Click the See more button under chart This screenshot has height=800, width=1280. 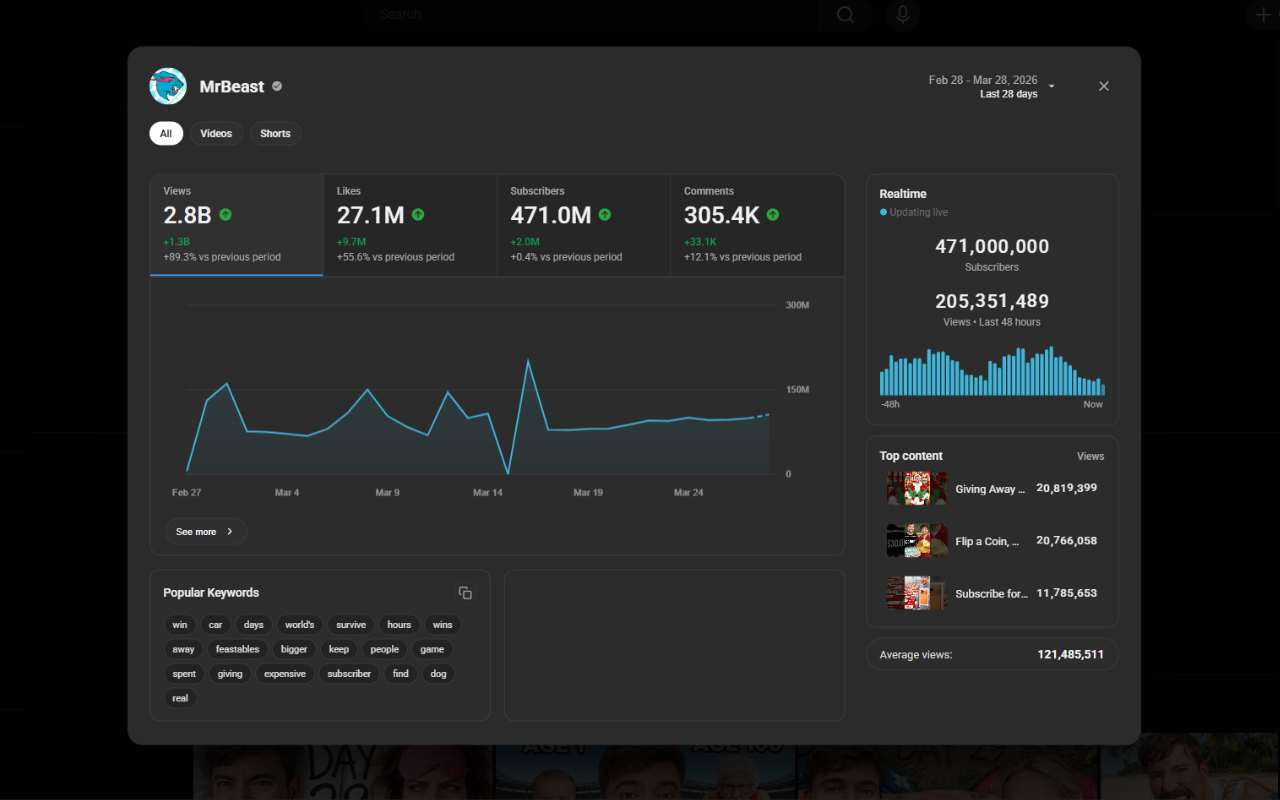[x=206, y=532]
